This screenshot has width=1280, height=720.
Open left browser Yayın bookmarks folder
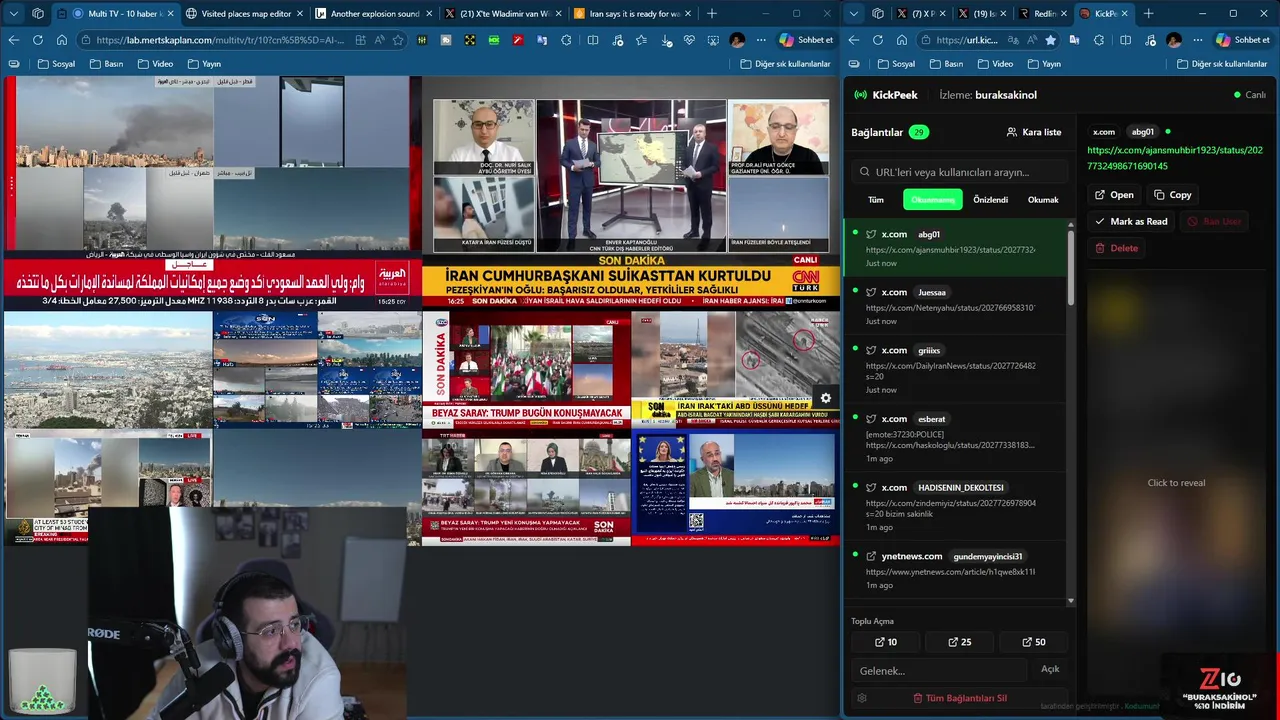[x=203, y=64]
